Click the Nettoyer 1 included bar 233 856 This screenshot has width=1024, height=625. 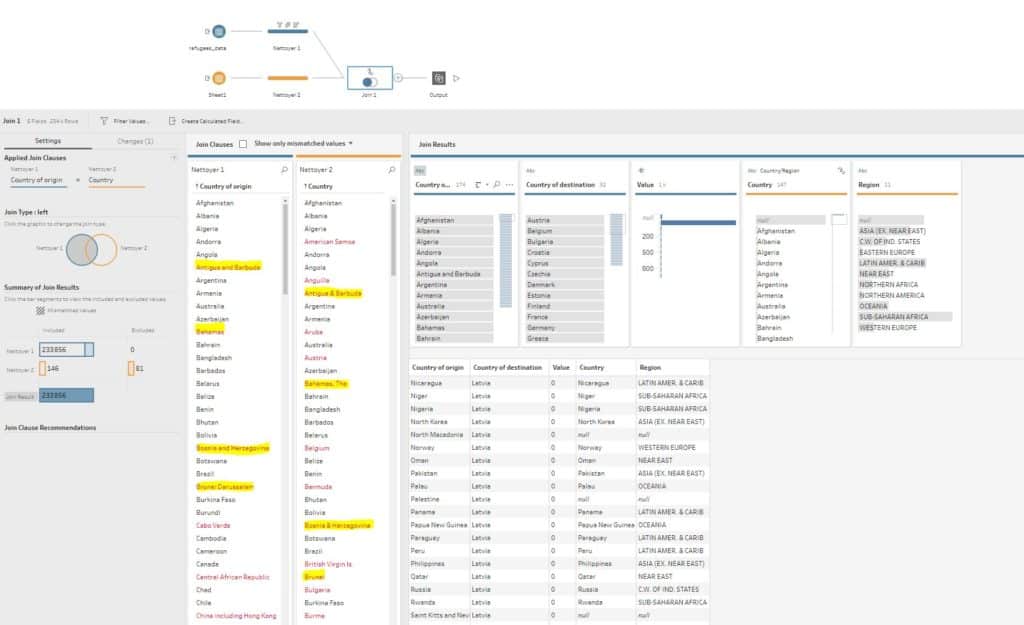(66, 349)
